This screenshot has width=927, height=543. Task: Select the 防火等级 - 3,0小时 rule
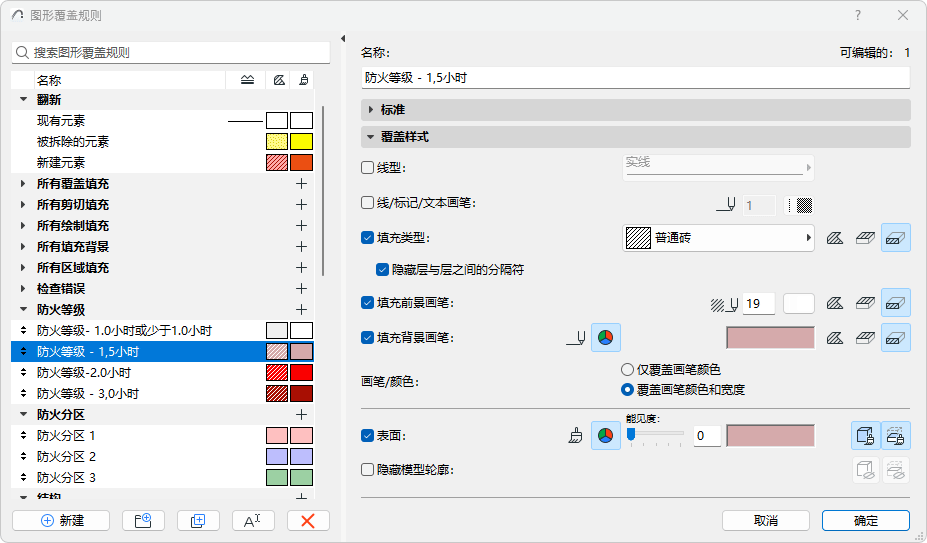163,394
